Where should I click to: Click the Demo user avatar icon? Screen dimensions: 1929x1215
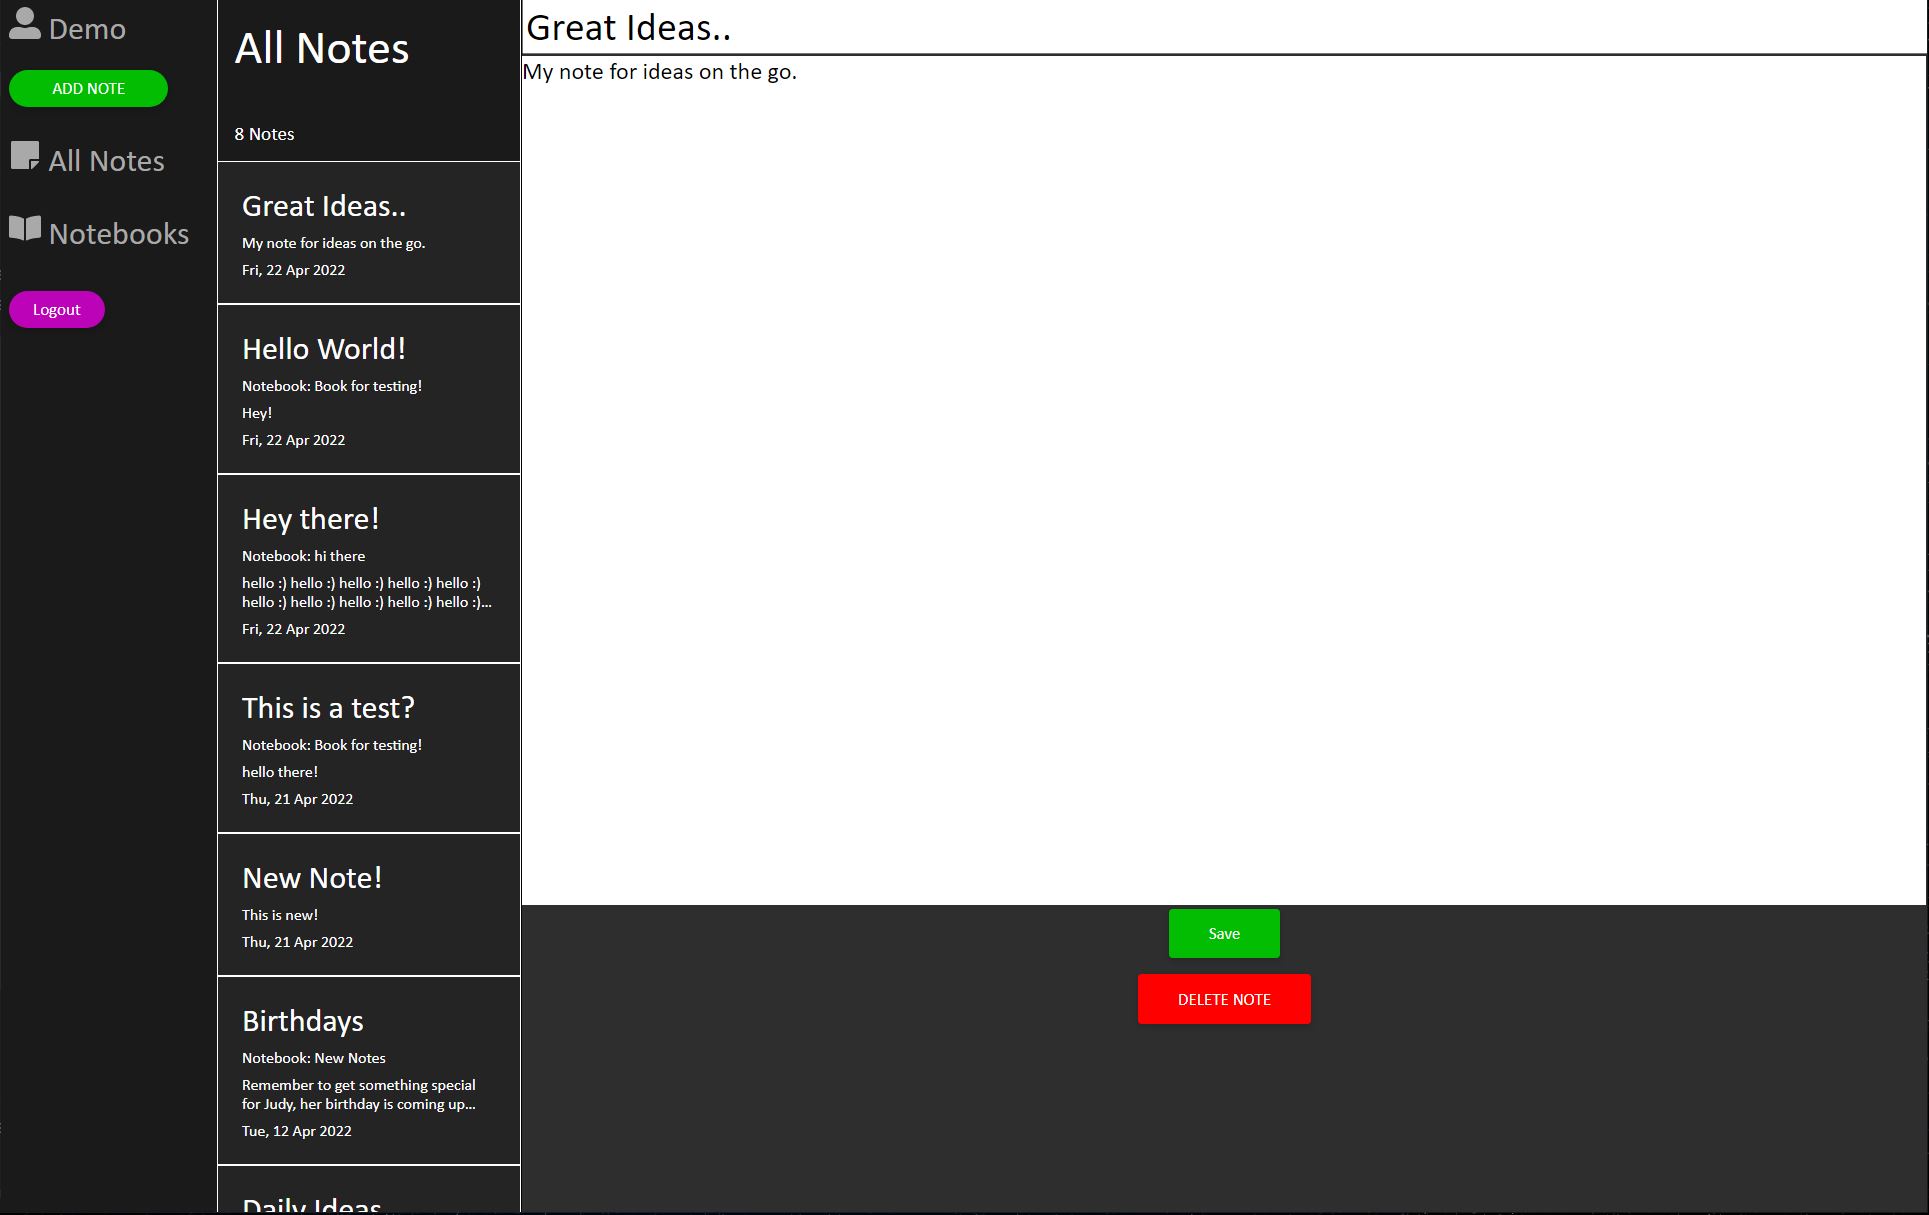pyautogui.click(x=23, y=24)
